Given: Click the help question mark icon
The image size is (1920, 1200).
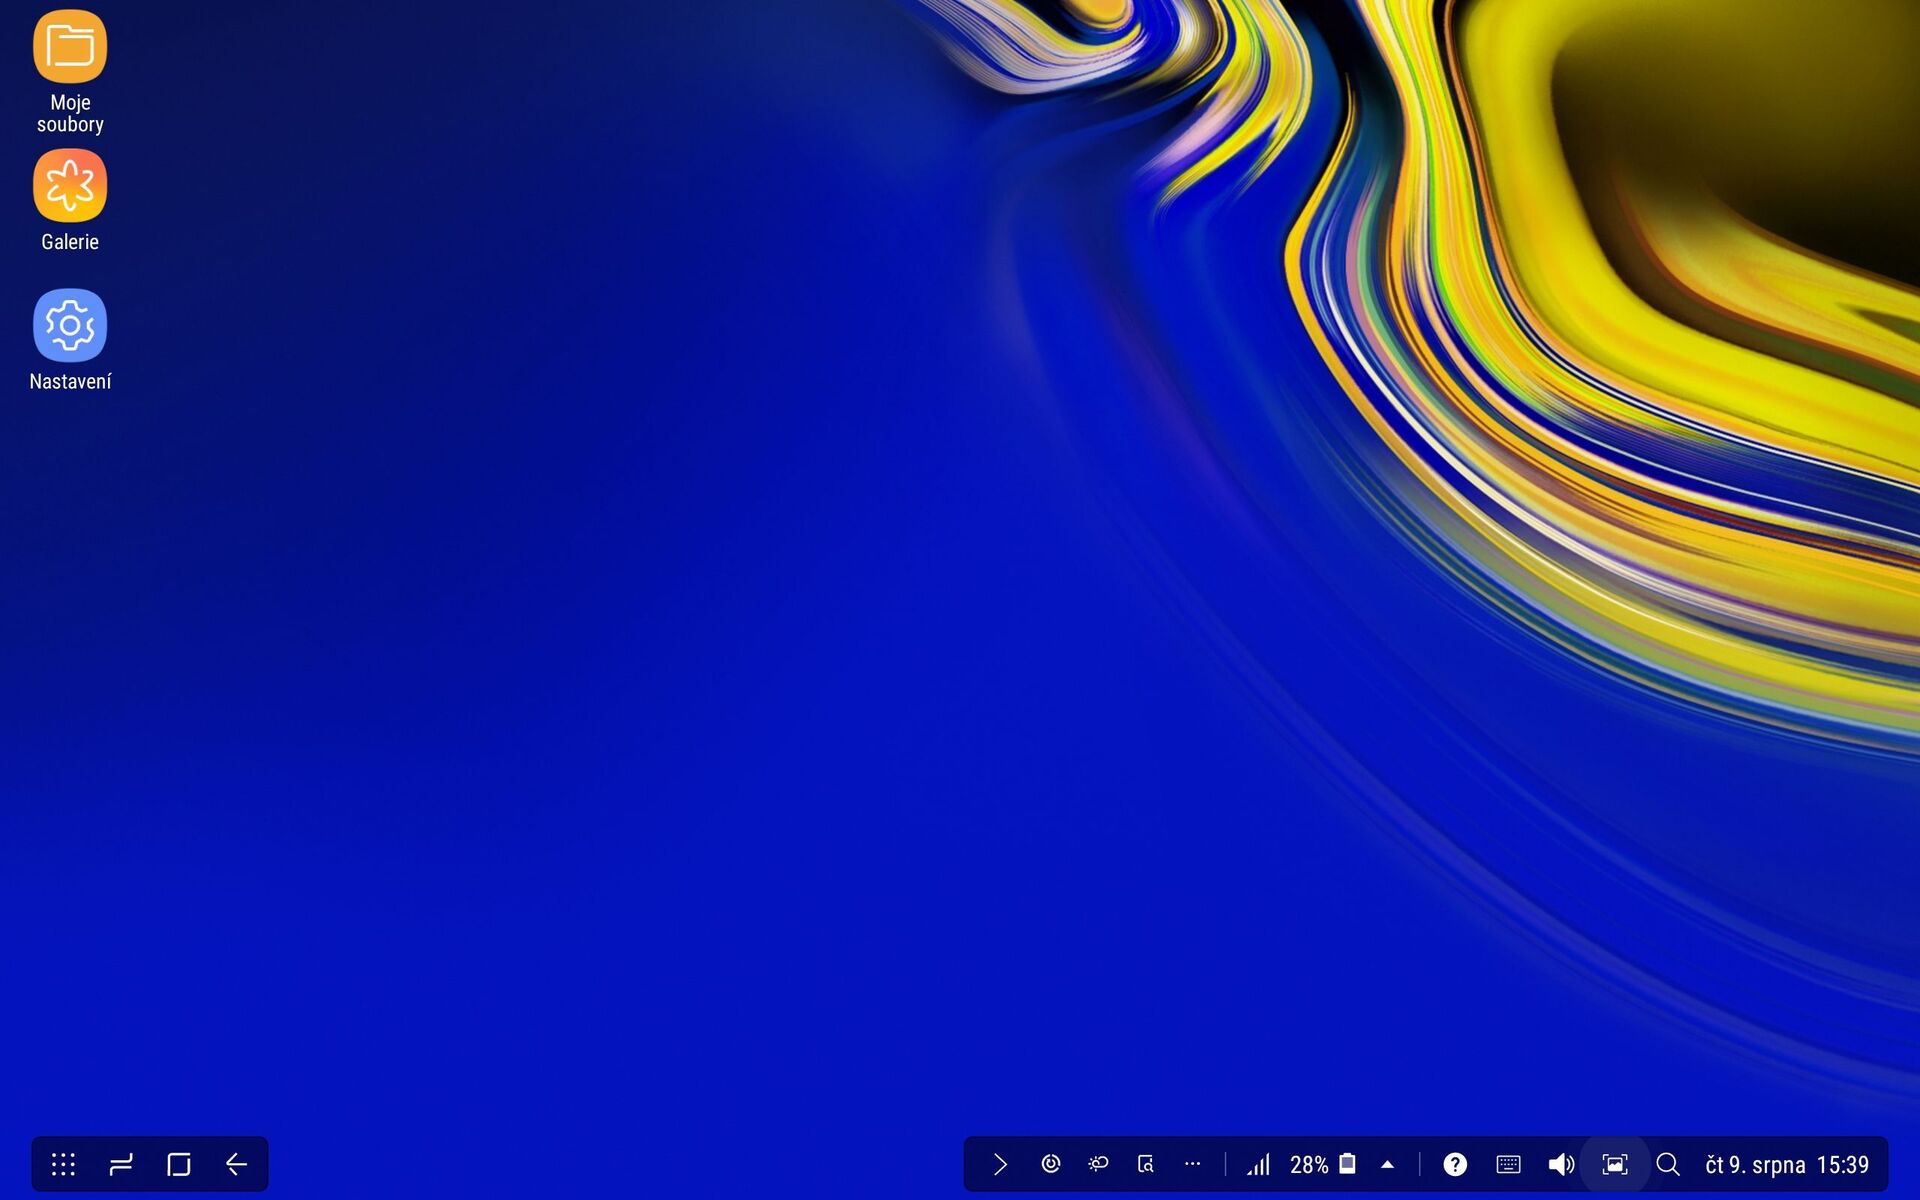Looking at the screenshot, I should coord(1455,1164).
